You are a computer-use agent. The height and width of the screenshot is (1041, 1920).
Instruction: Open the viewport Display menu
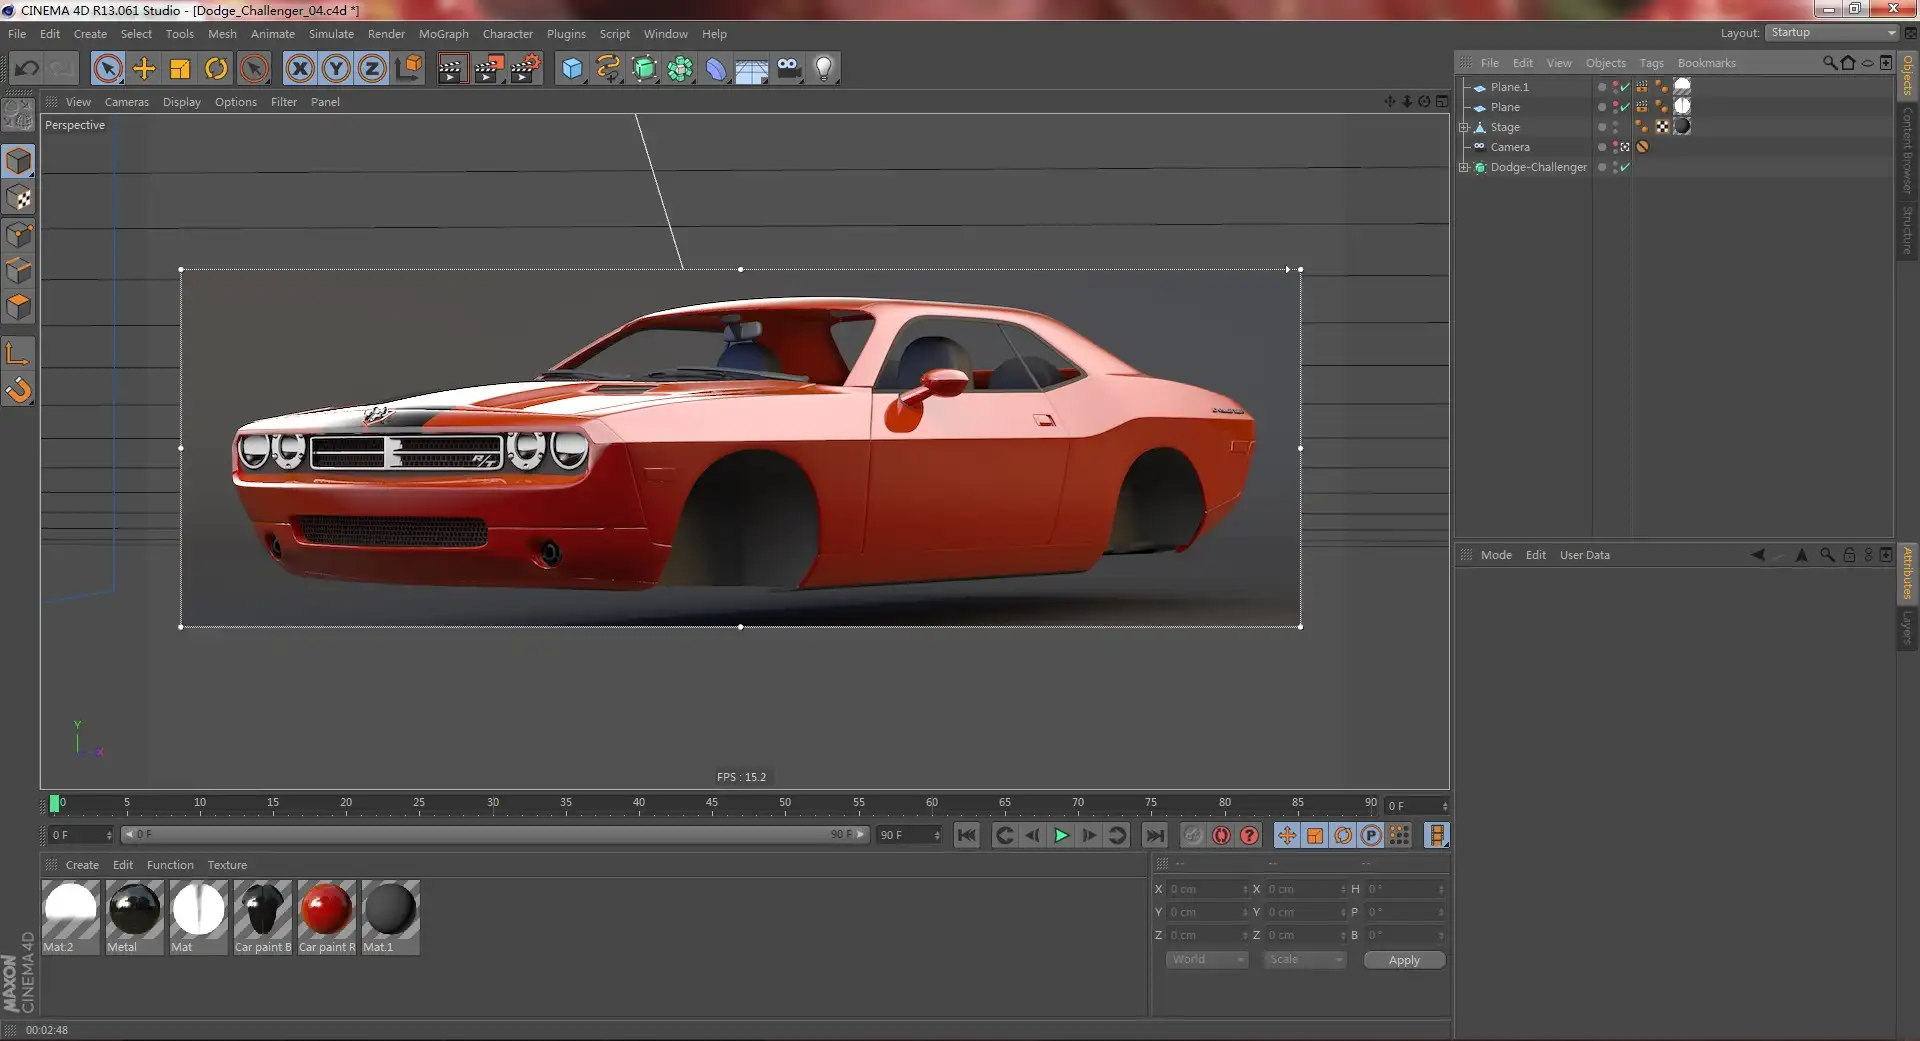[x=182, y=102]
